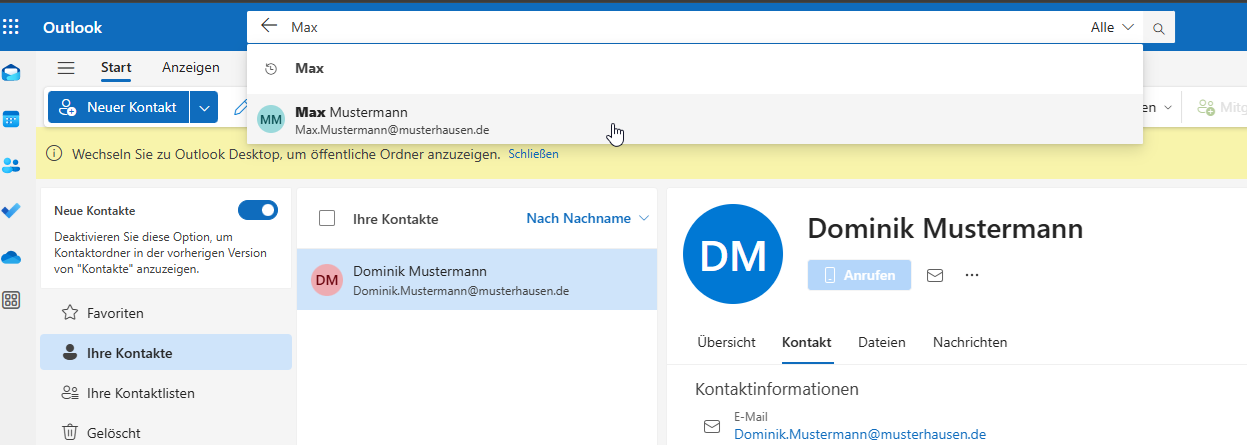The width and height of the screenshot is (1247, 445).
Task: Dismiss banner via Schließen link
Action: click(x=533, y=154)
